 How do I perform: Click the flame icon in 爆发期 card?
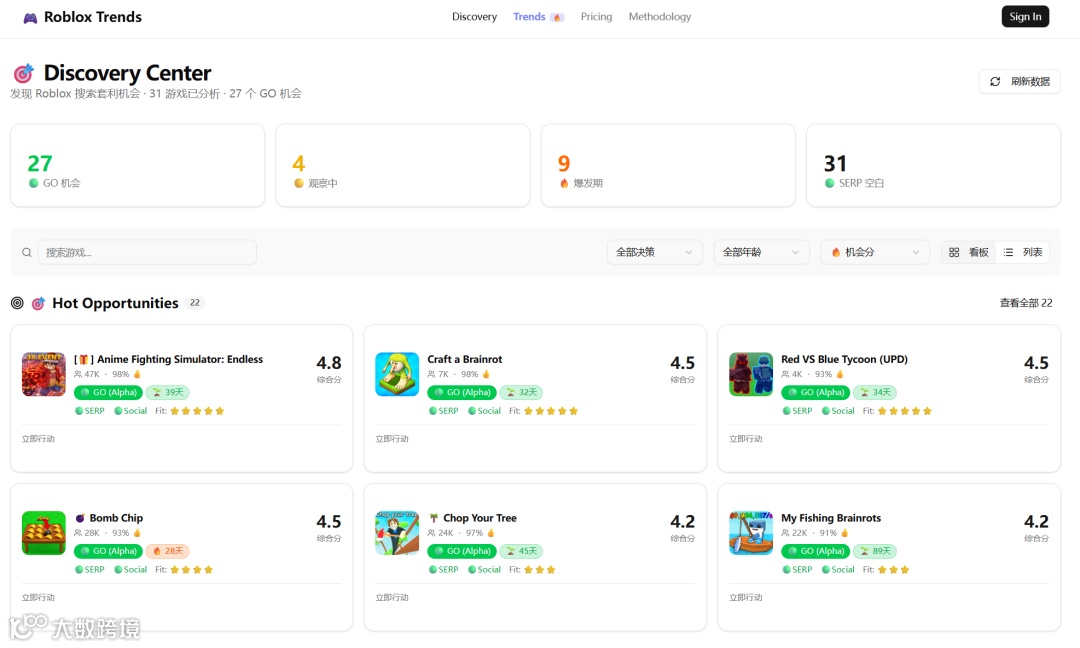(x=564, y=183)
